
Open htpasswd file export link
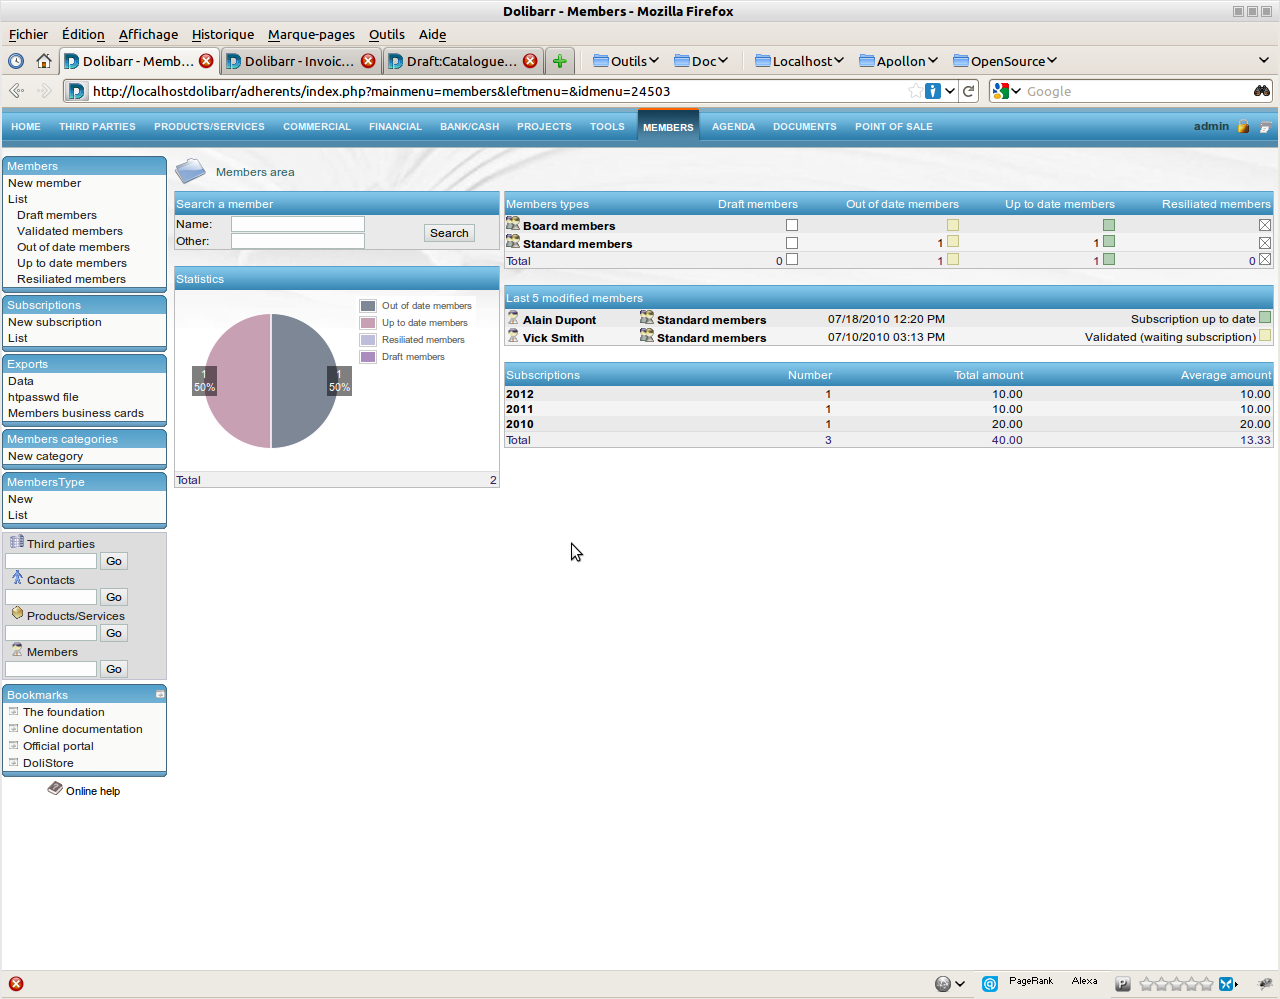[x=43, y=397]
